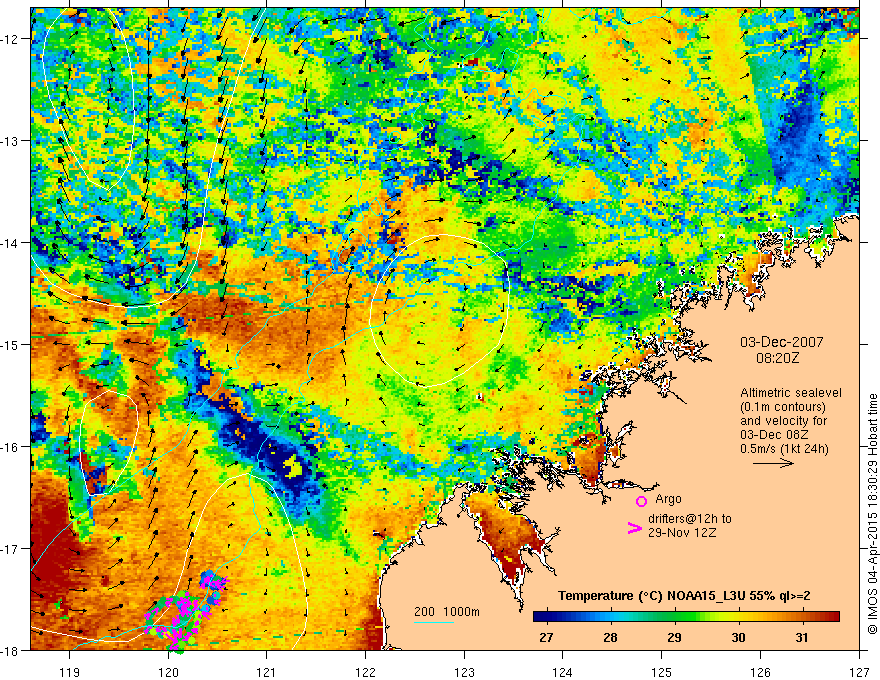Click the longitude axis label '119'
Viewport: 880px width, 680px height.
pos(70,672)
